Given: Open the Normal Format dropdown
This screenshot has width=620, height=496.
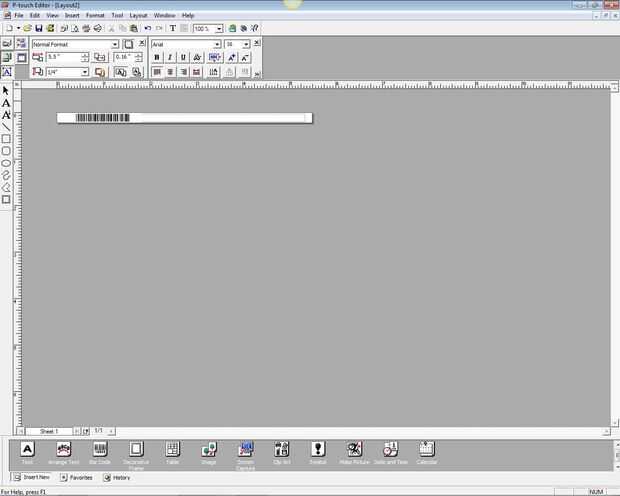Looking at the screenshot, I should click(x=115, y=44).
